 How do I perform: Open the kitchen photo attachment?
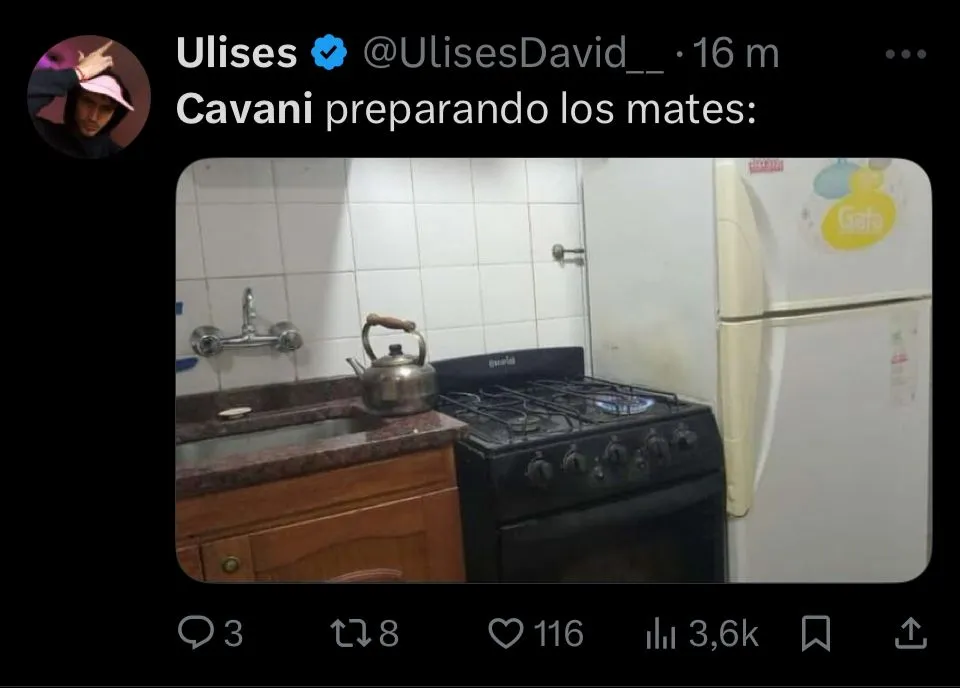[553, 370]
